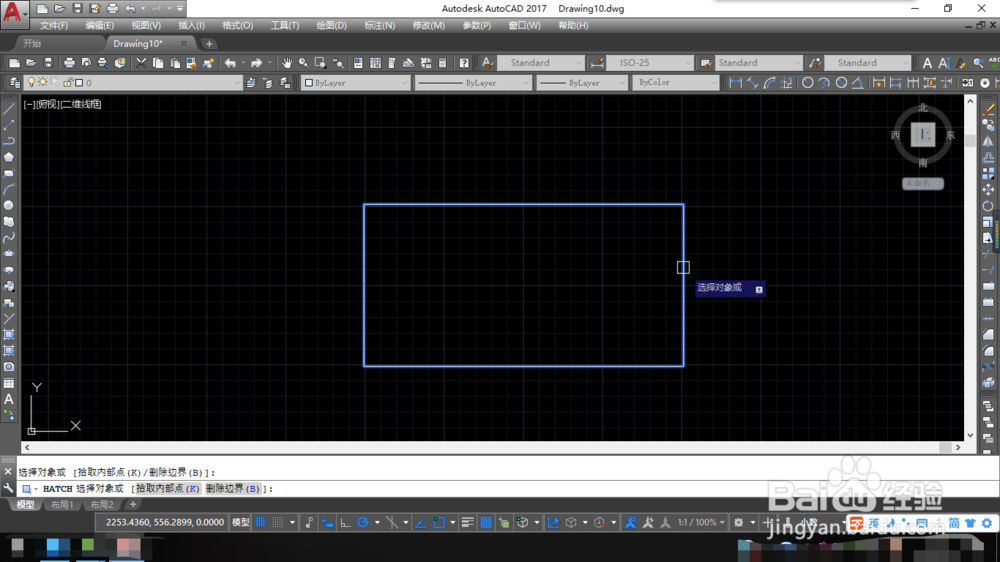Select the Multiline Text 'A' tool
The height and width of the screenshot is (562, 1000).
tap(9, 399)
